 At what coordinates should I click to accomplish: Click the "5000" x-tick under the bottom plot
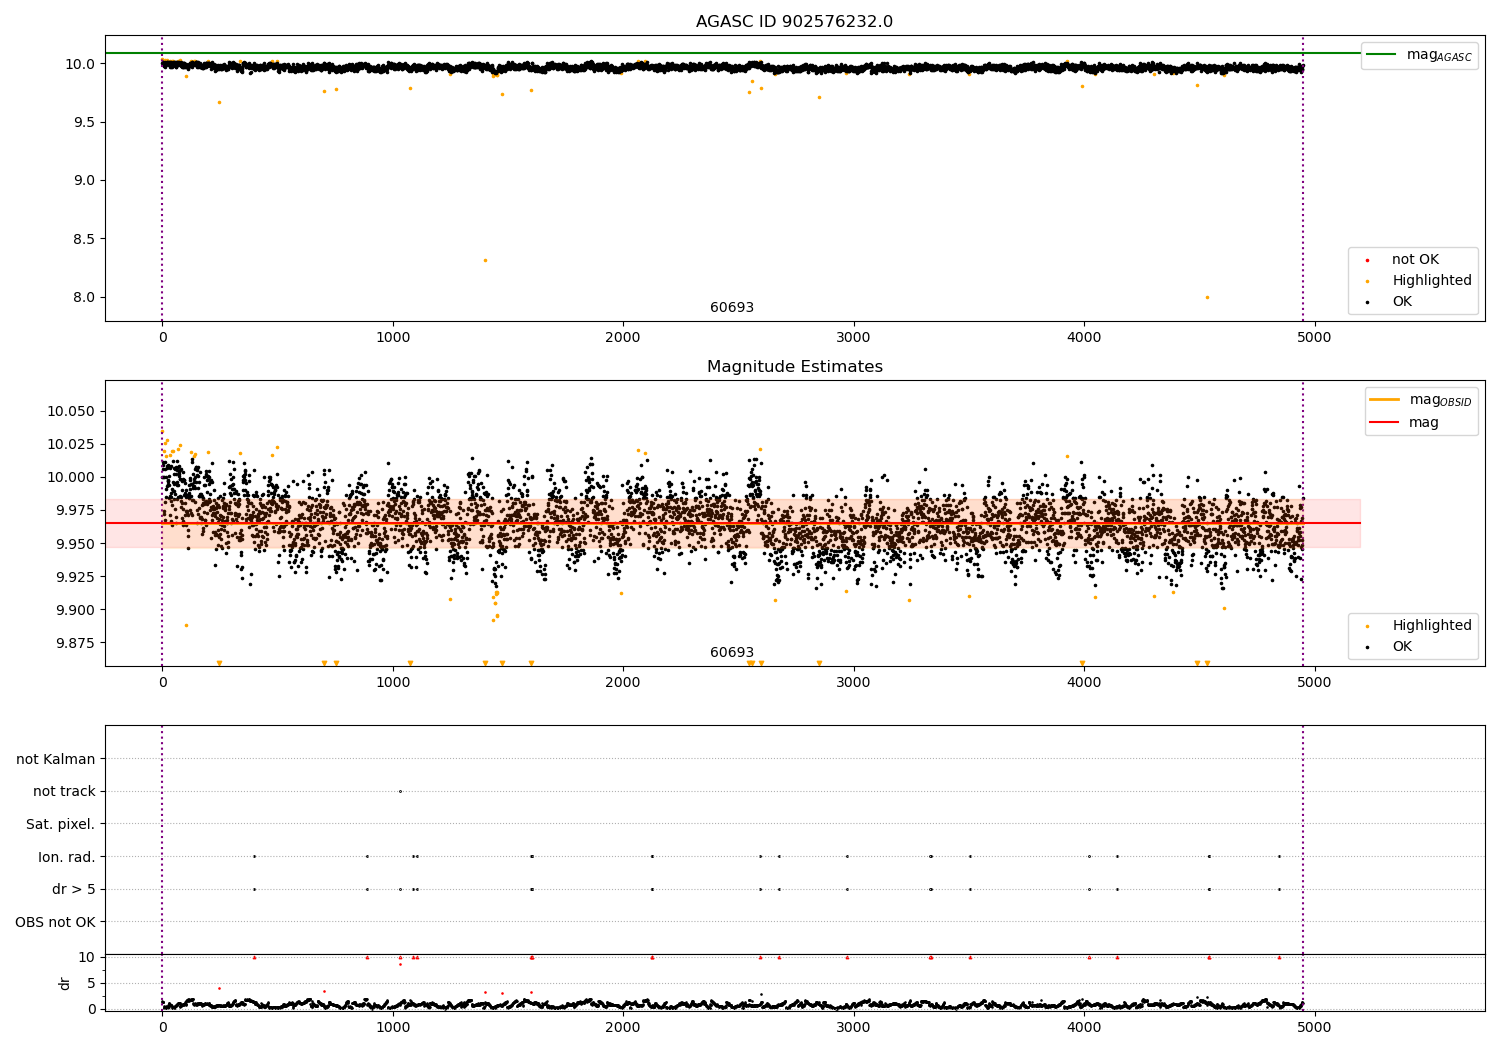1314,1028
